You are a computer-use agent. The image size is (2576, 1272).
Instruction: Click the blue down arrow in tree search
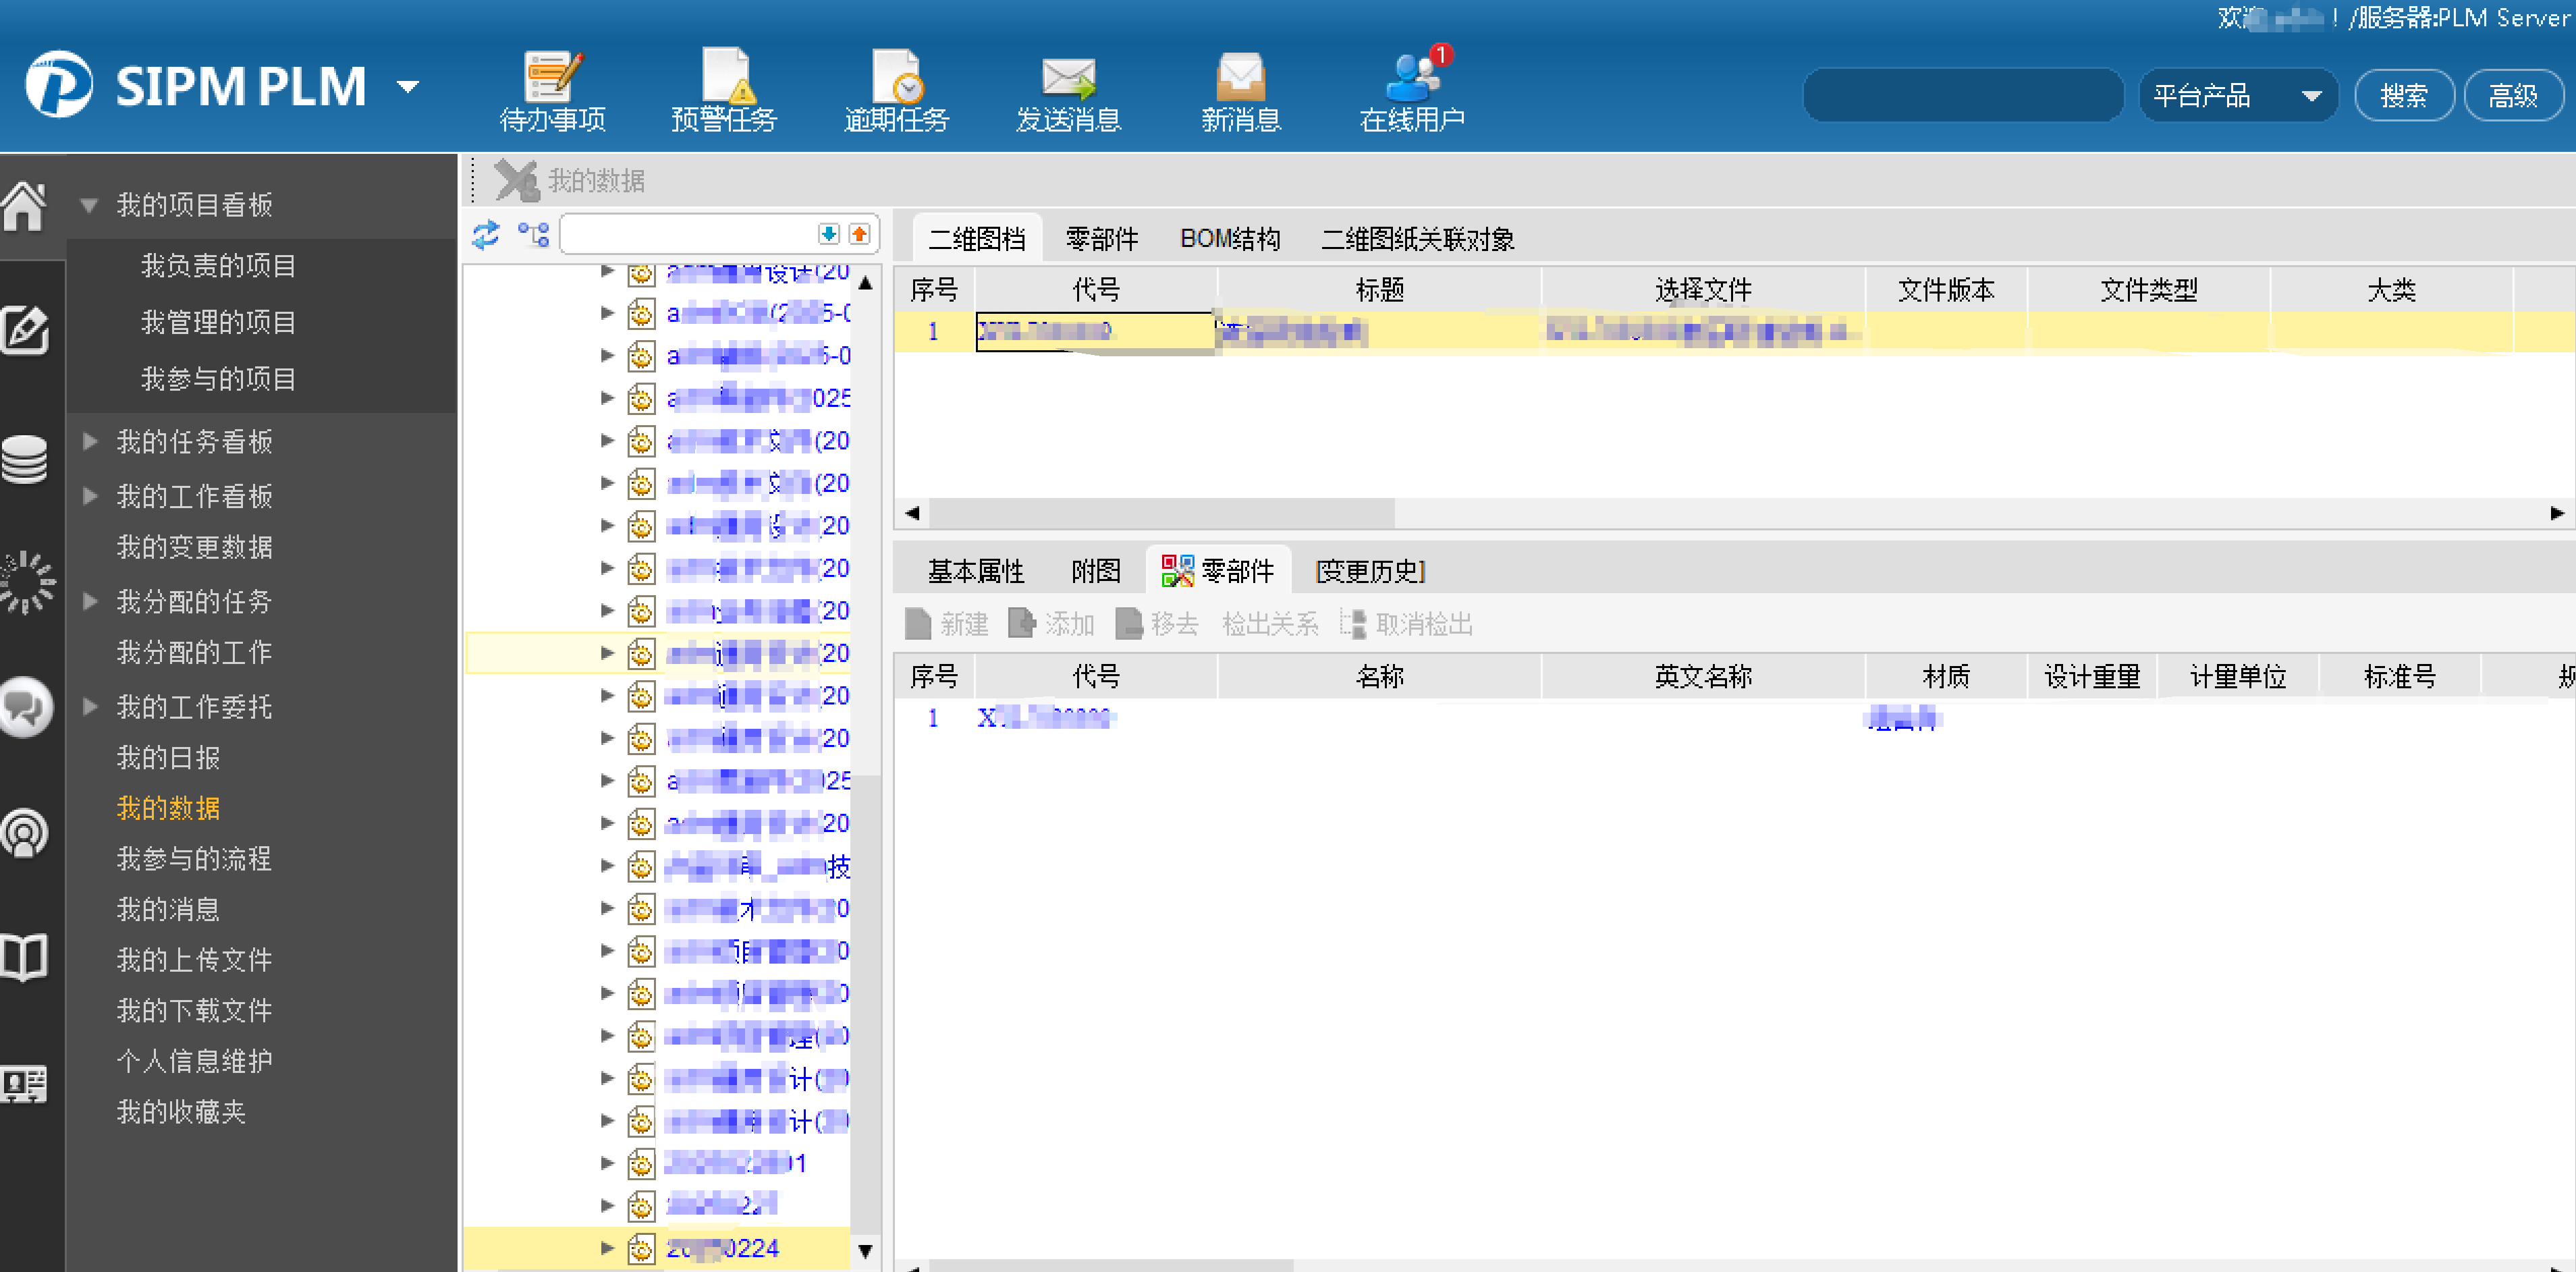pyautogui.click(x=828, y=234)
